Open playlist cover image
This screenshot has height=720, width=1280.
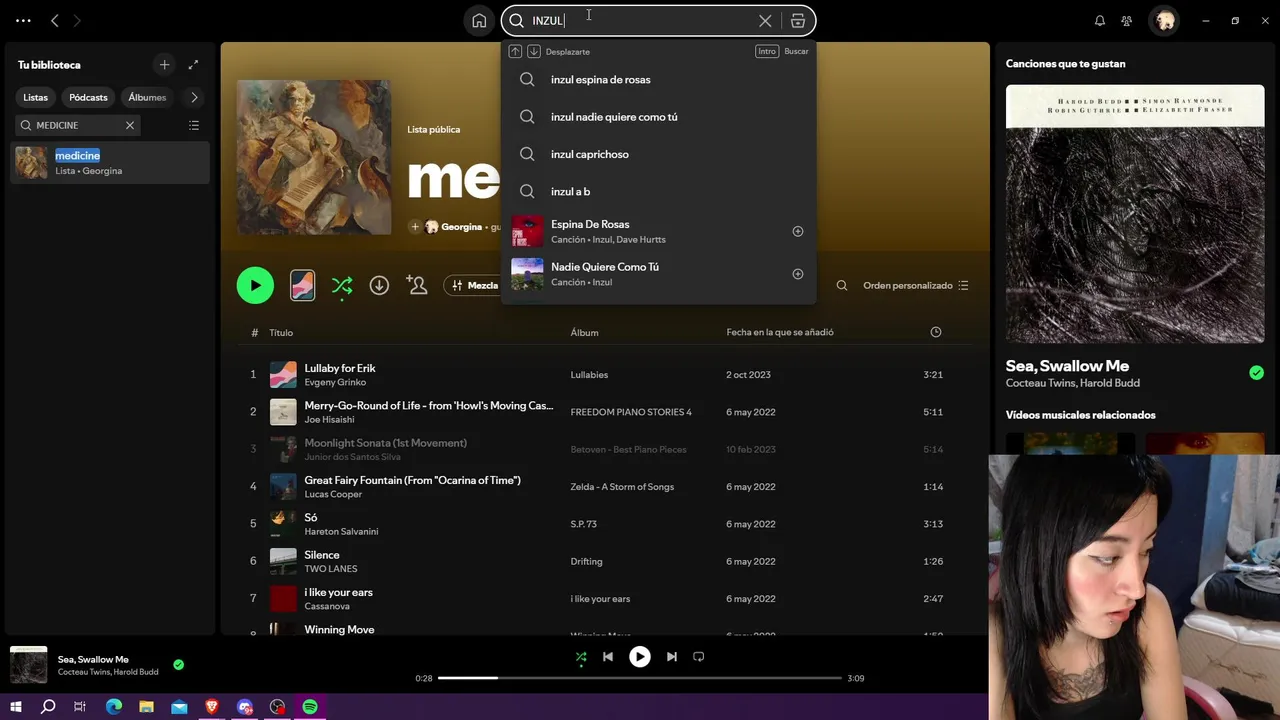[x=314, y=158]
